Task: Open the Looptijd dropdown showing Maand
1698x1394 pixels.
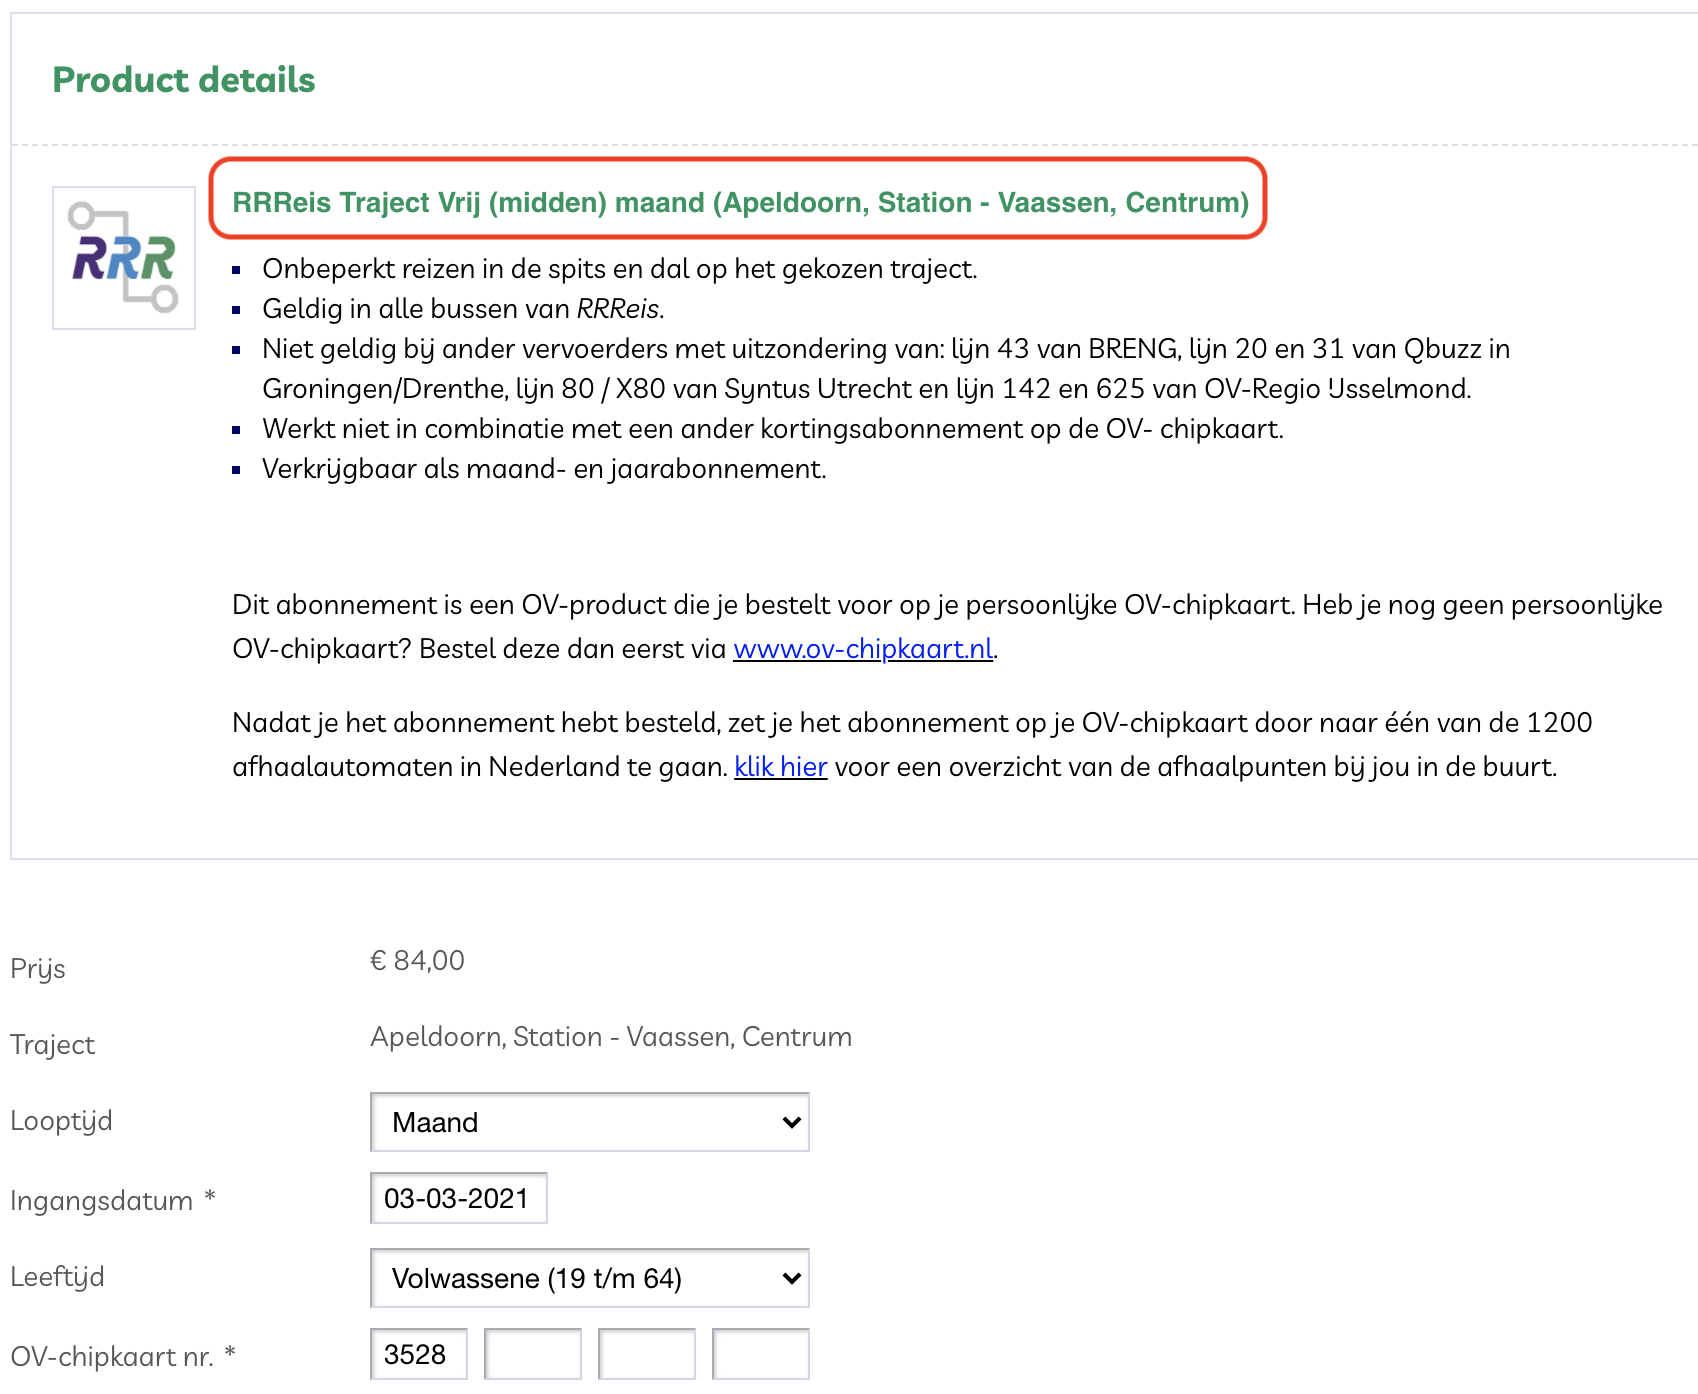Action: pos(590,1122)
